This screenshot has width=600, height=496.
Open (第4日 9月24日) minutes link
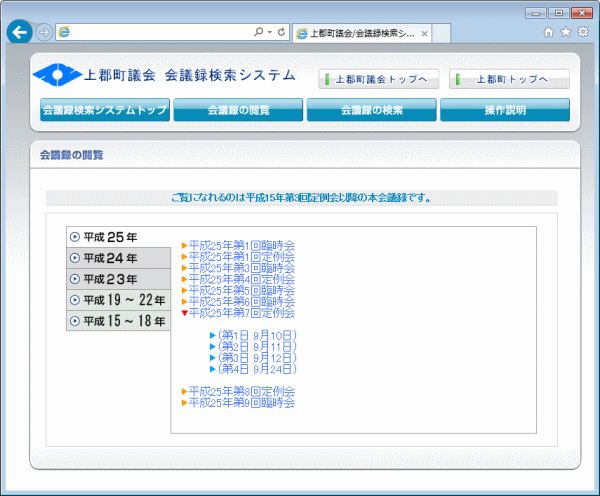pyautogui.click(x=257, y=369)
